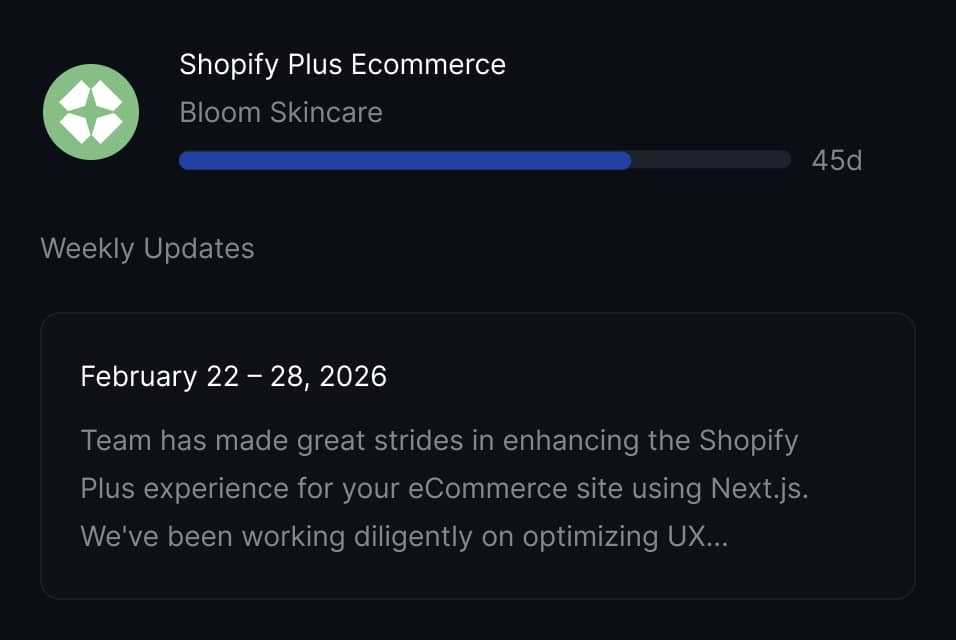Select the Bloom Skincare client name
This screenshot has height=640, width=956.
(280, 112)
